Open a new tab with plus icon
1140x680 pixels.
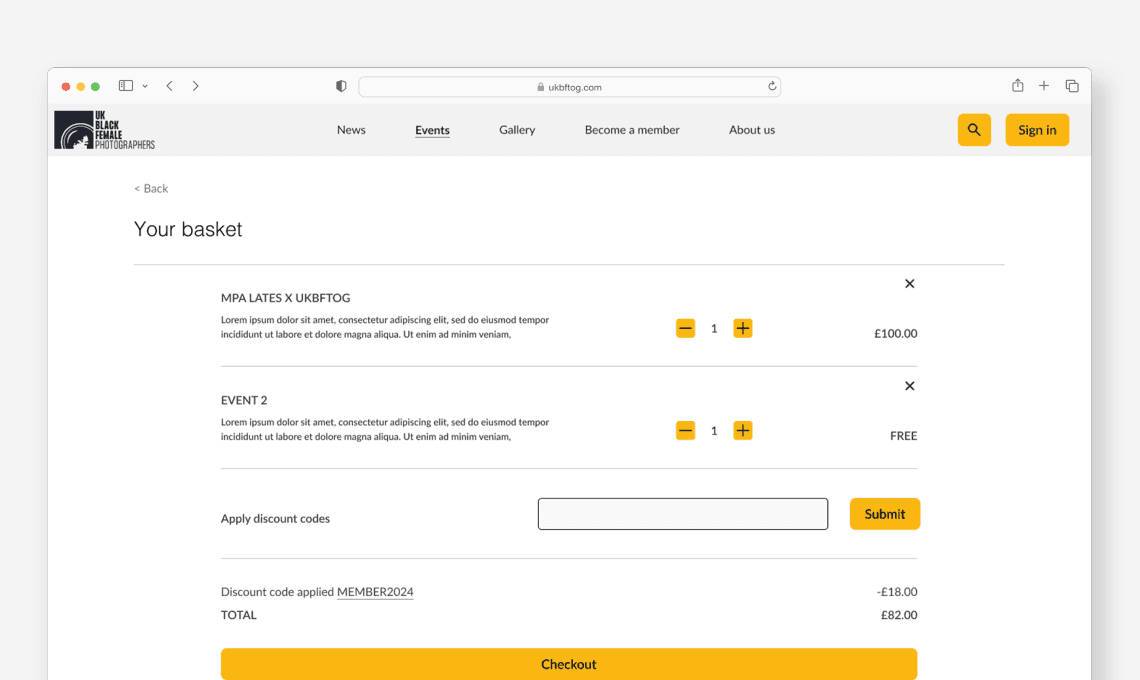pyautogui.click(x=1044, y=86)
